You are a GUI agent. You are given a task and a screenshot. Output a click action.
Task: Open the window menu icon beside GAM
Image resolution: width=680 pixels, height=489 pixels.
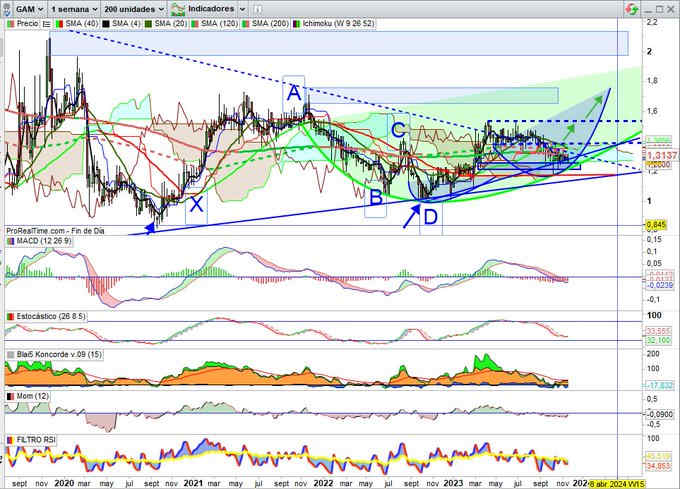point(6,9)
